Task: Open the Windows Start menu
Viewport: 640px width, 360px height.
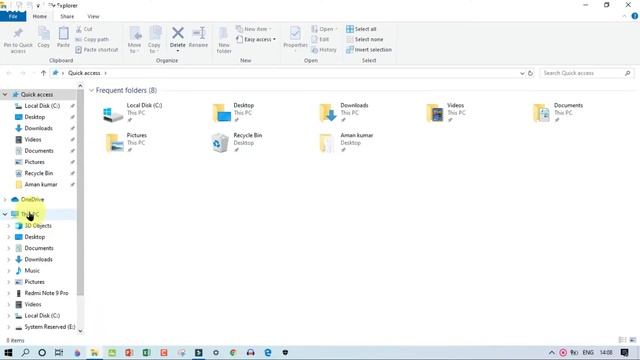Action: pyautogui.click(x=8, y=353)
